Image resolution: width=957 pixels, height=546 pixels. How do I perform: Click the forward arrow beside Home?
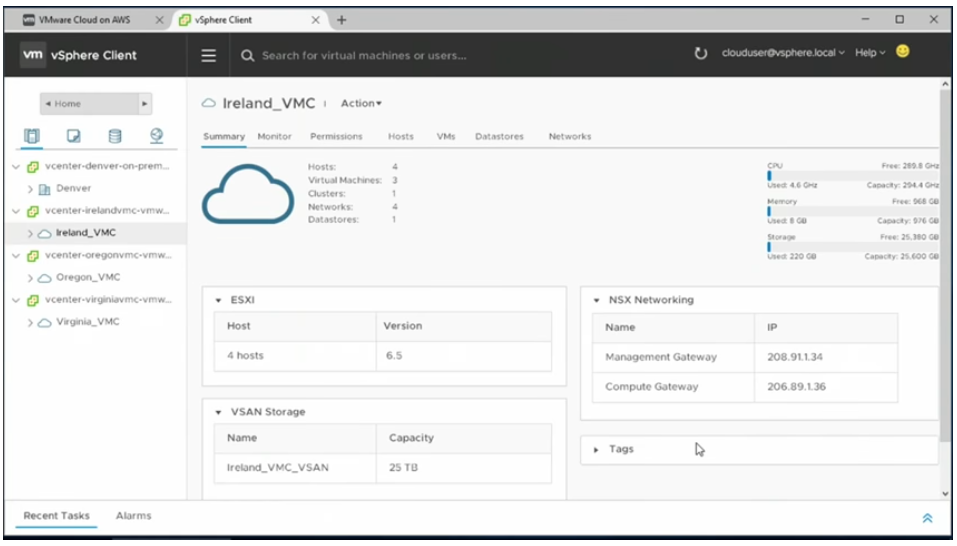(x=145, y=104)
